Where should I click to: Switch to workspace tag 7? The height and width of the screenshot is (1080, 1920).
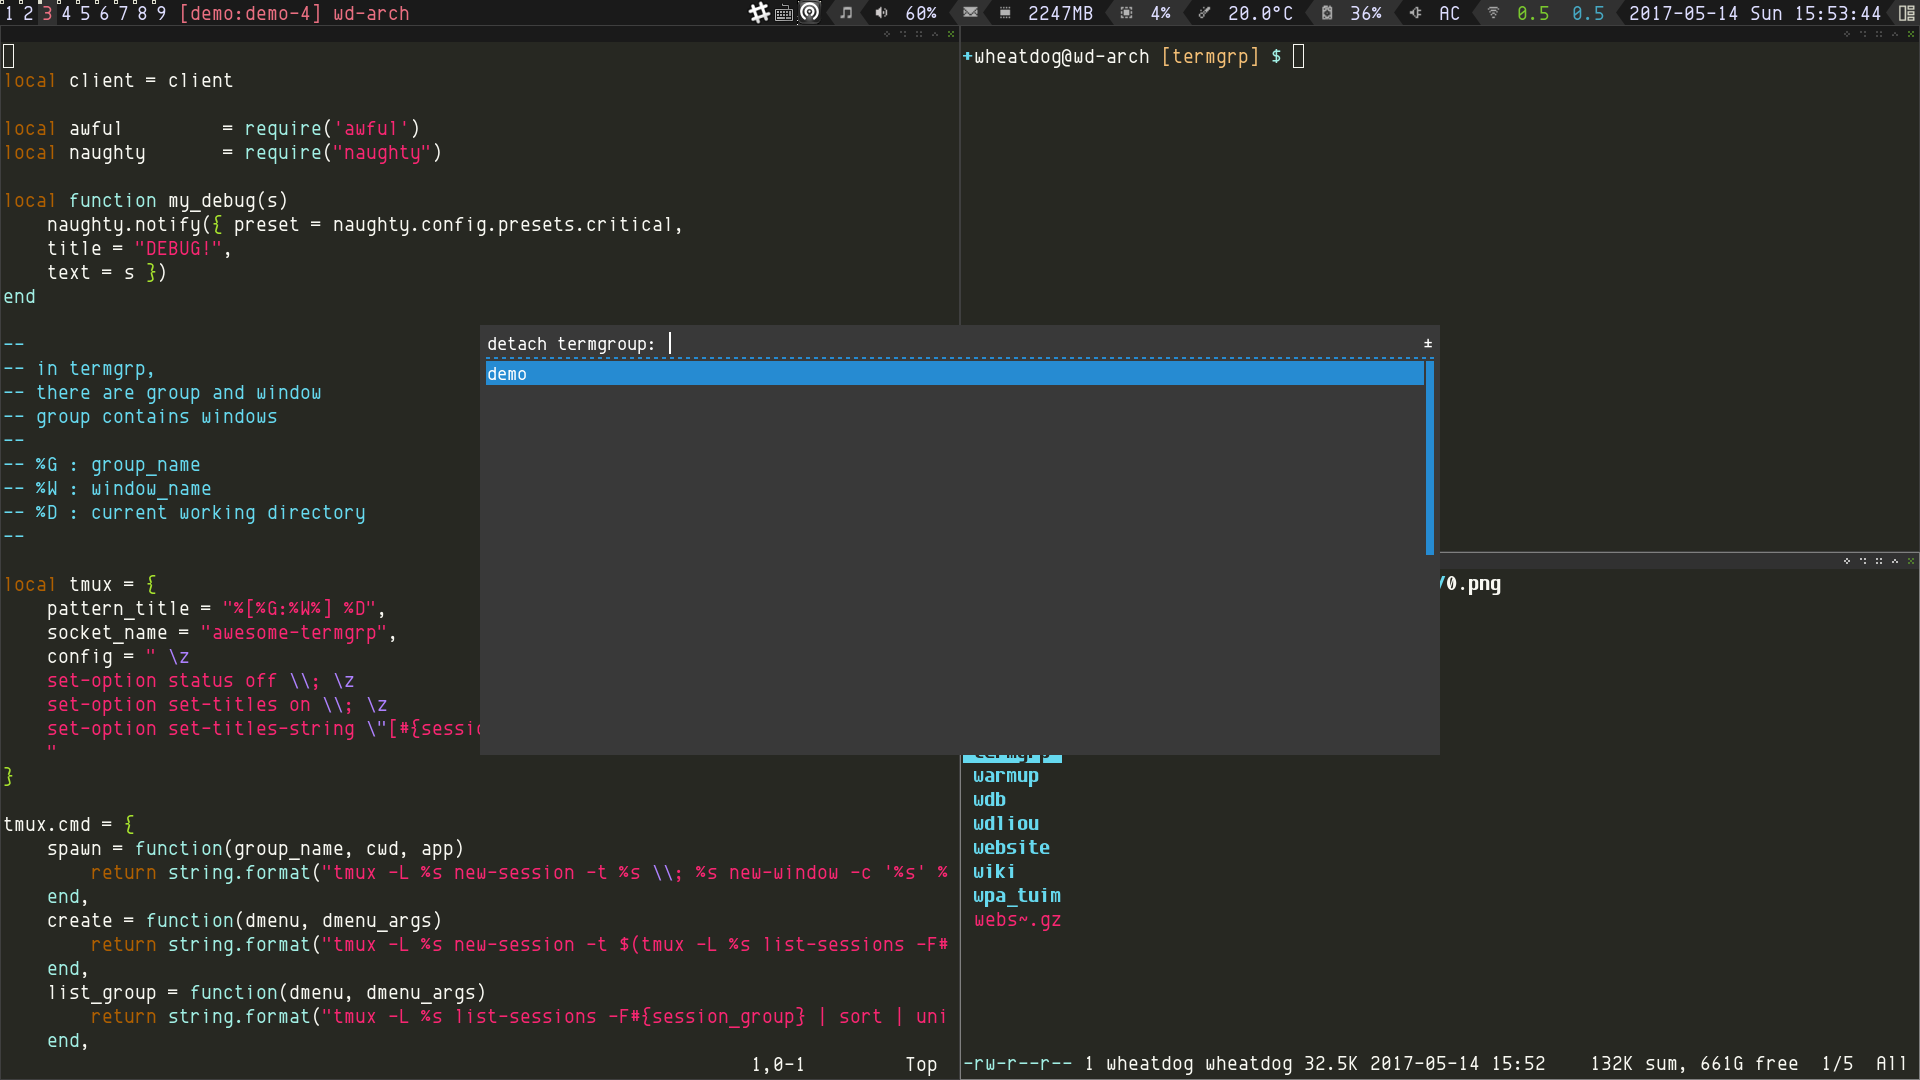coord(123,13)
